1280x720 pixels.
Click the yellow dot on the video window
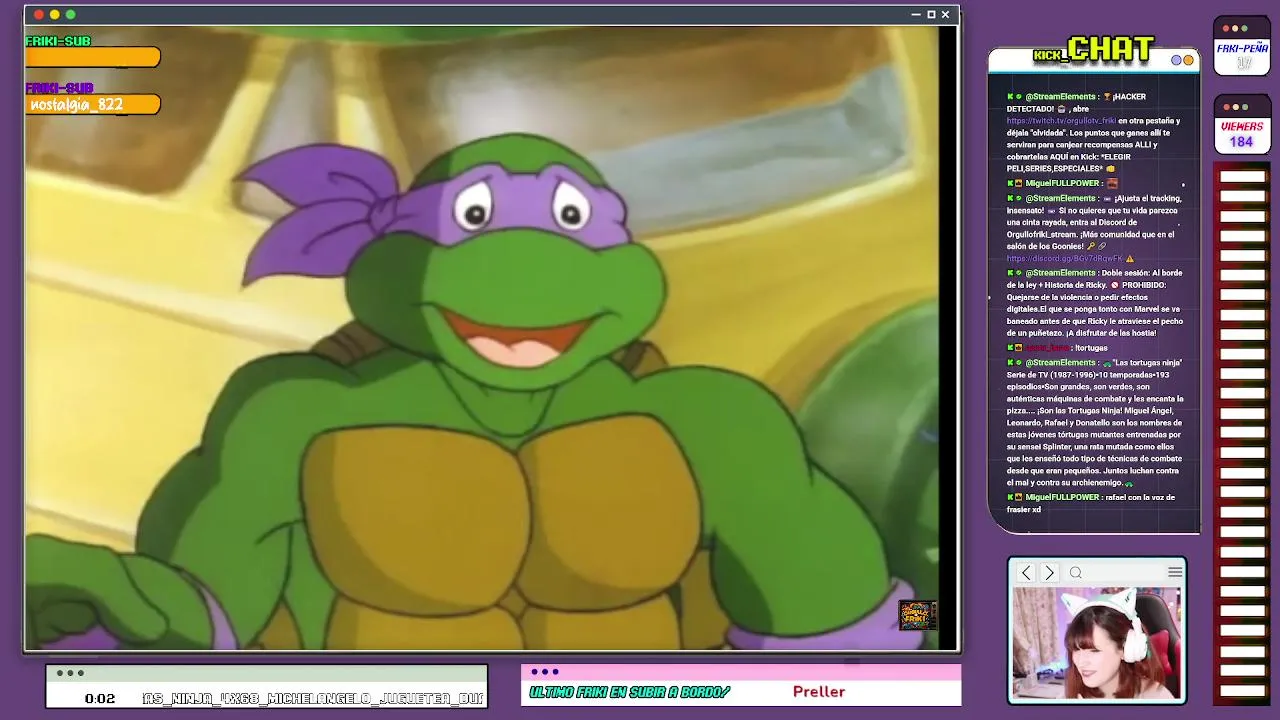point(55,14)
